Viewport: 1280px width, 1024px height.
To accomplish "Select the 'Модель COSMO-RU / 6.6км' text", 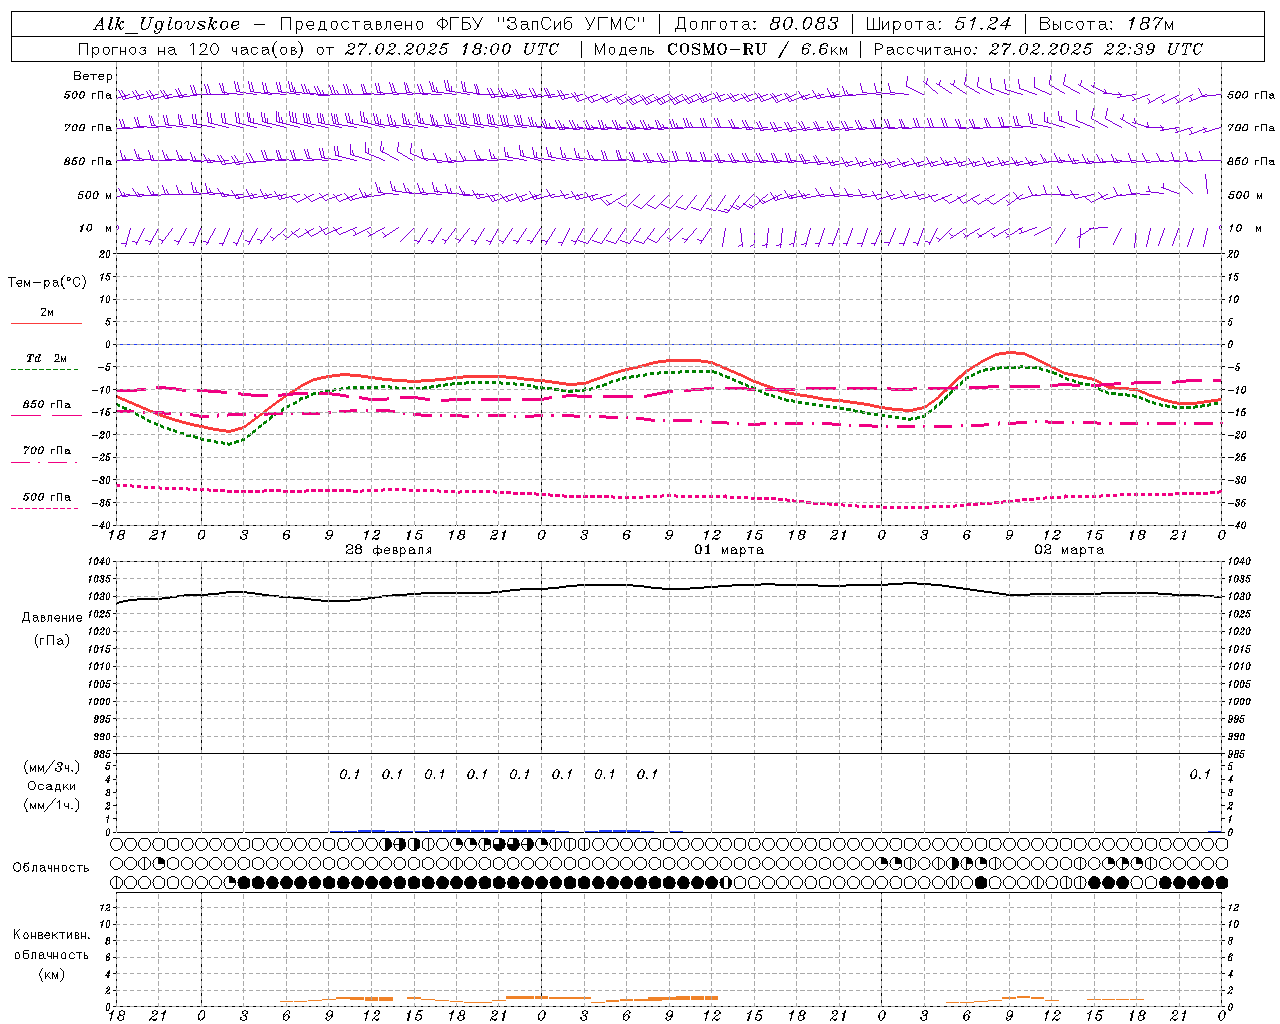I will click(720, 49).
